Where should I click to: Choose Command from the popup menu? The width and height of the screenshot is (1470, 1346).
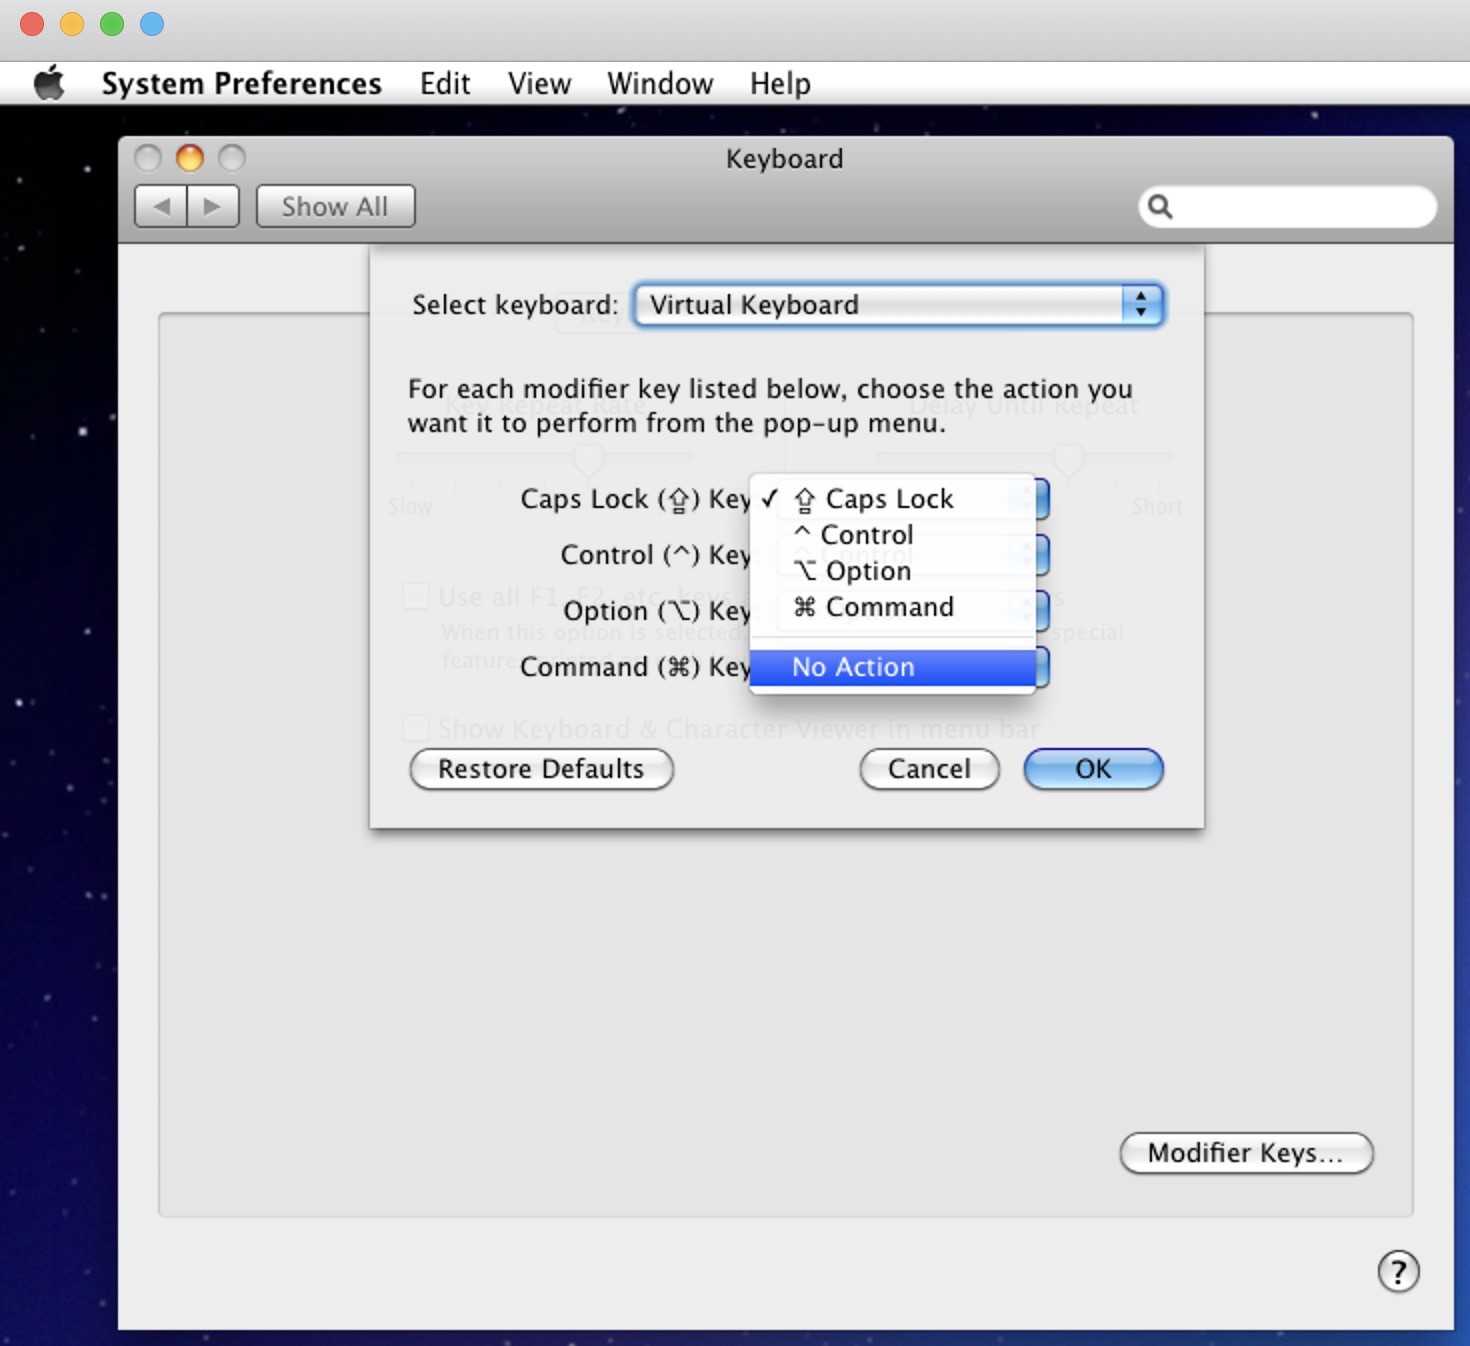click(x=892, y=607)
